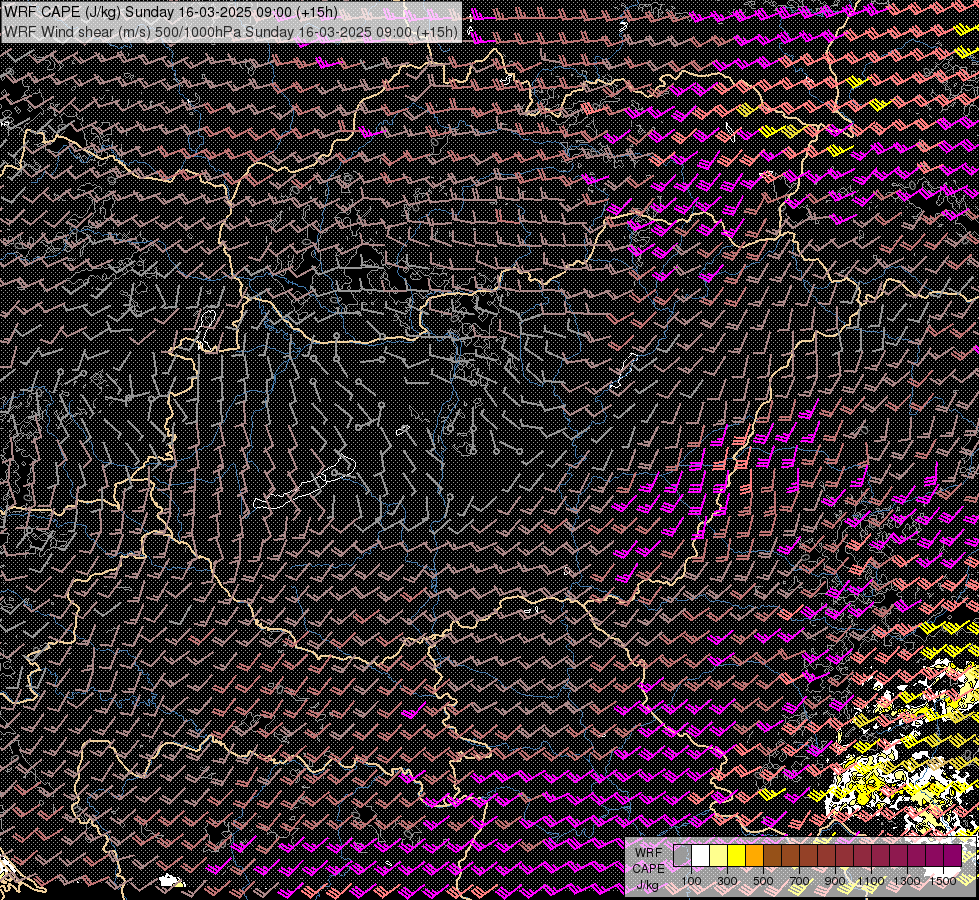Click the WRF label in the legend
979x900 pixels.
[x=649, y=853]
